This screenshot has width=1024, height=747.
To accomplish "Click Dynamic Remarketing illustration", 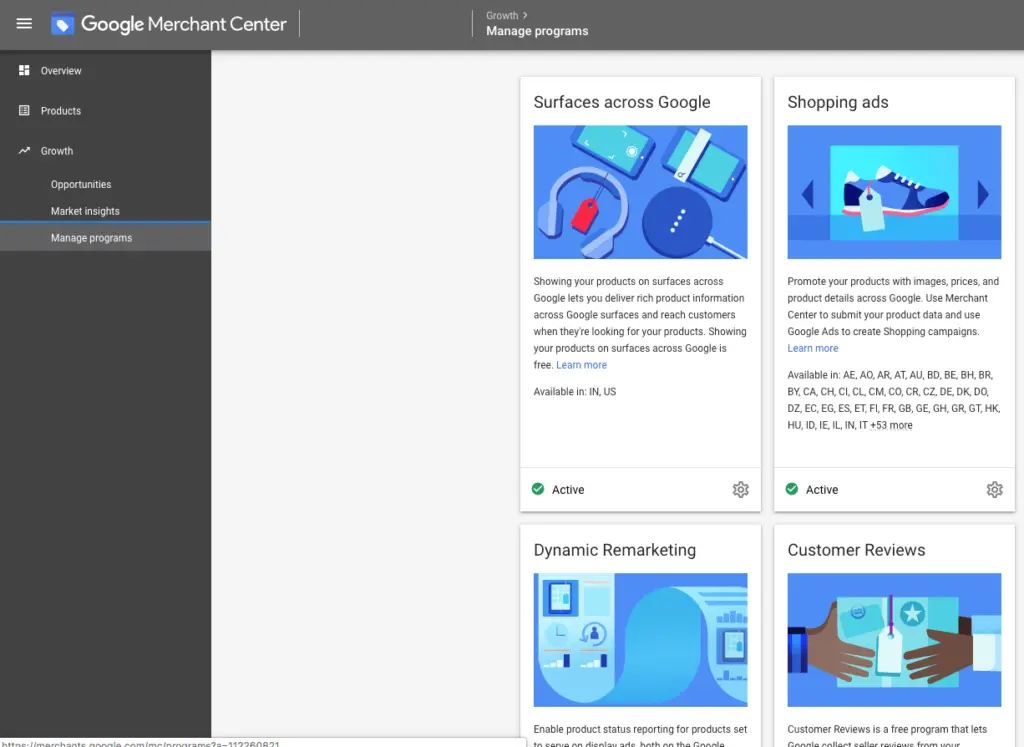I will pyautogui.click(x=640, y=640).
